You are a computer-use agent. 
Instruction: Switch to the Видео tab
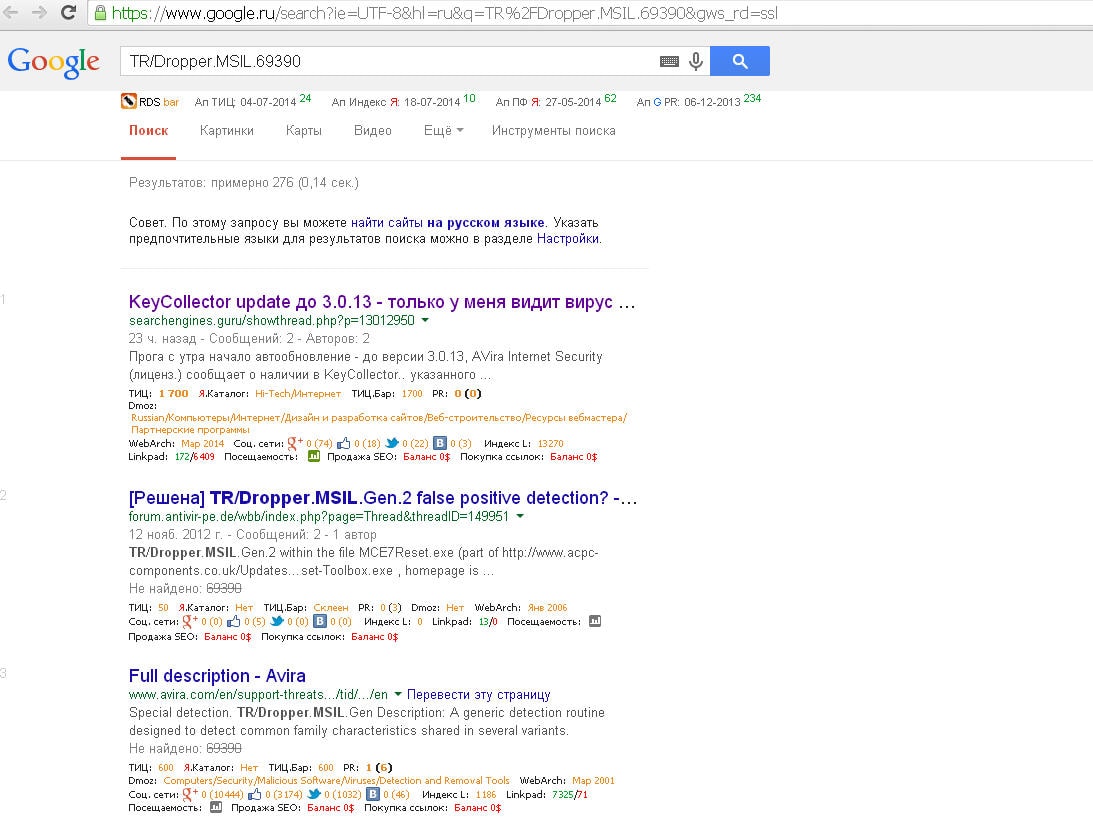tap(373, 130)
